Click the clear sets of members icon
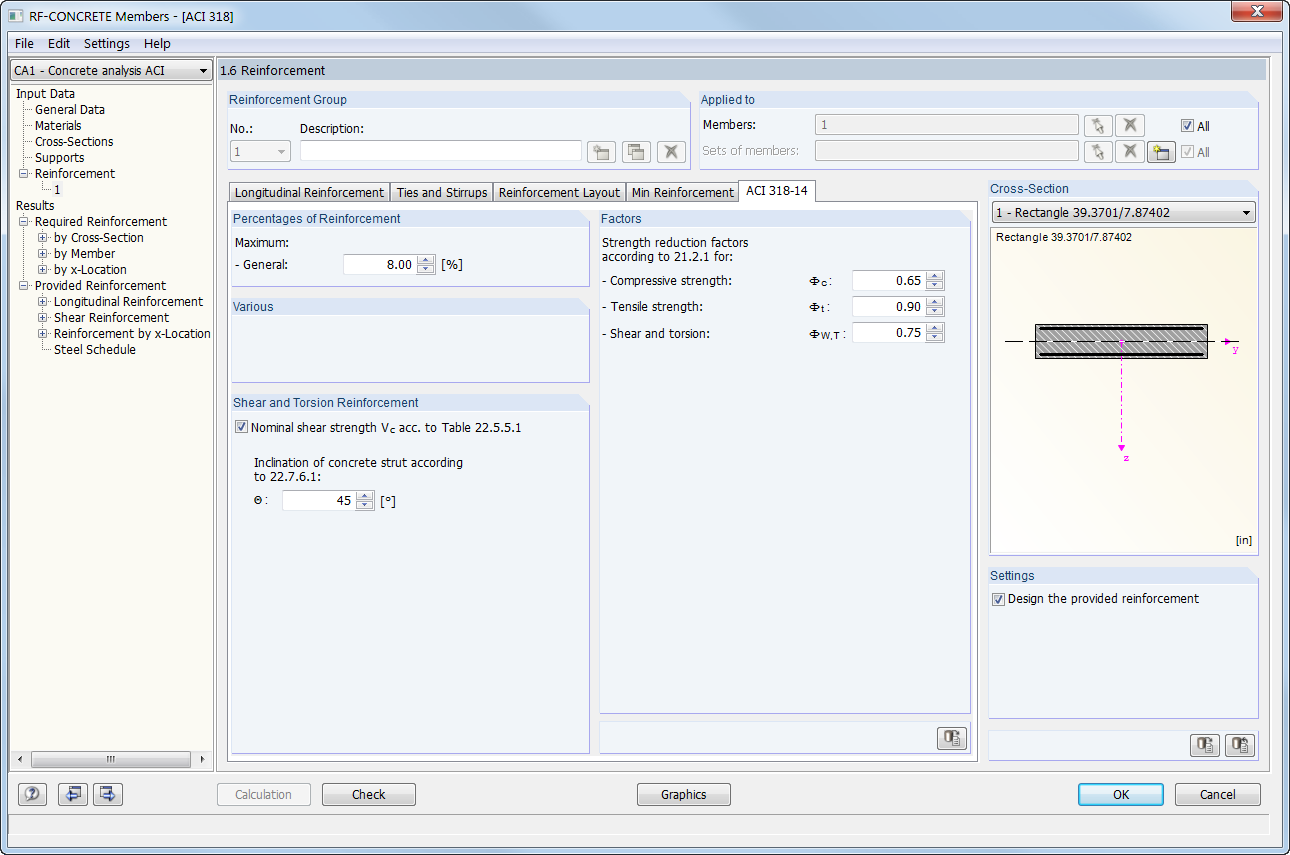The image size is (1290, 855). point(1129,152)
